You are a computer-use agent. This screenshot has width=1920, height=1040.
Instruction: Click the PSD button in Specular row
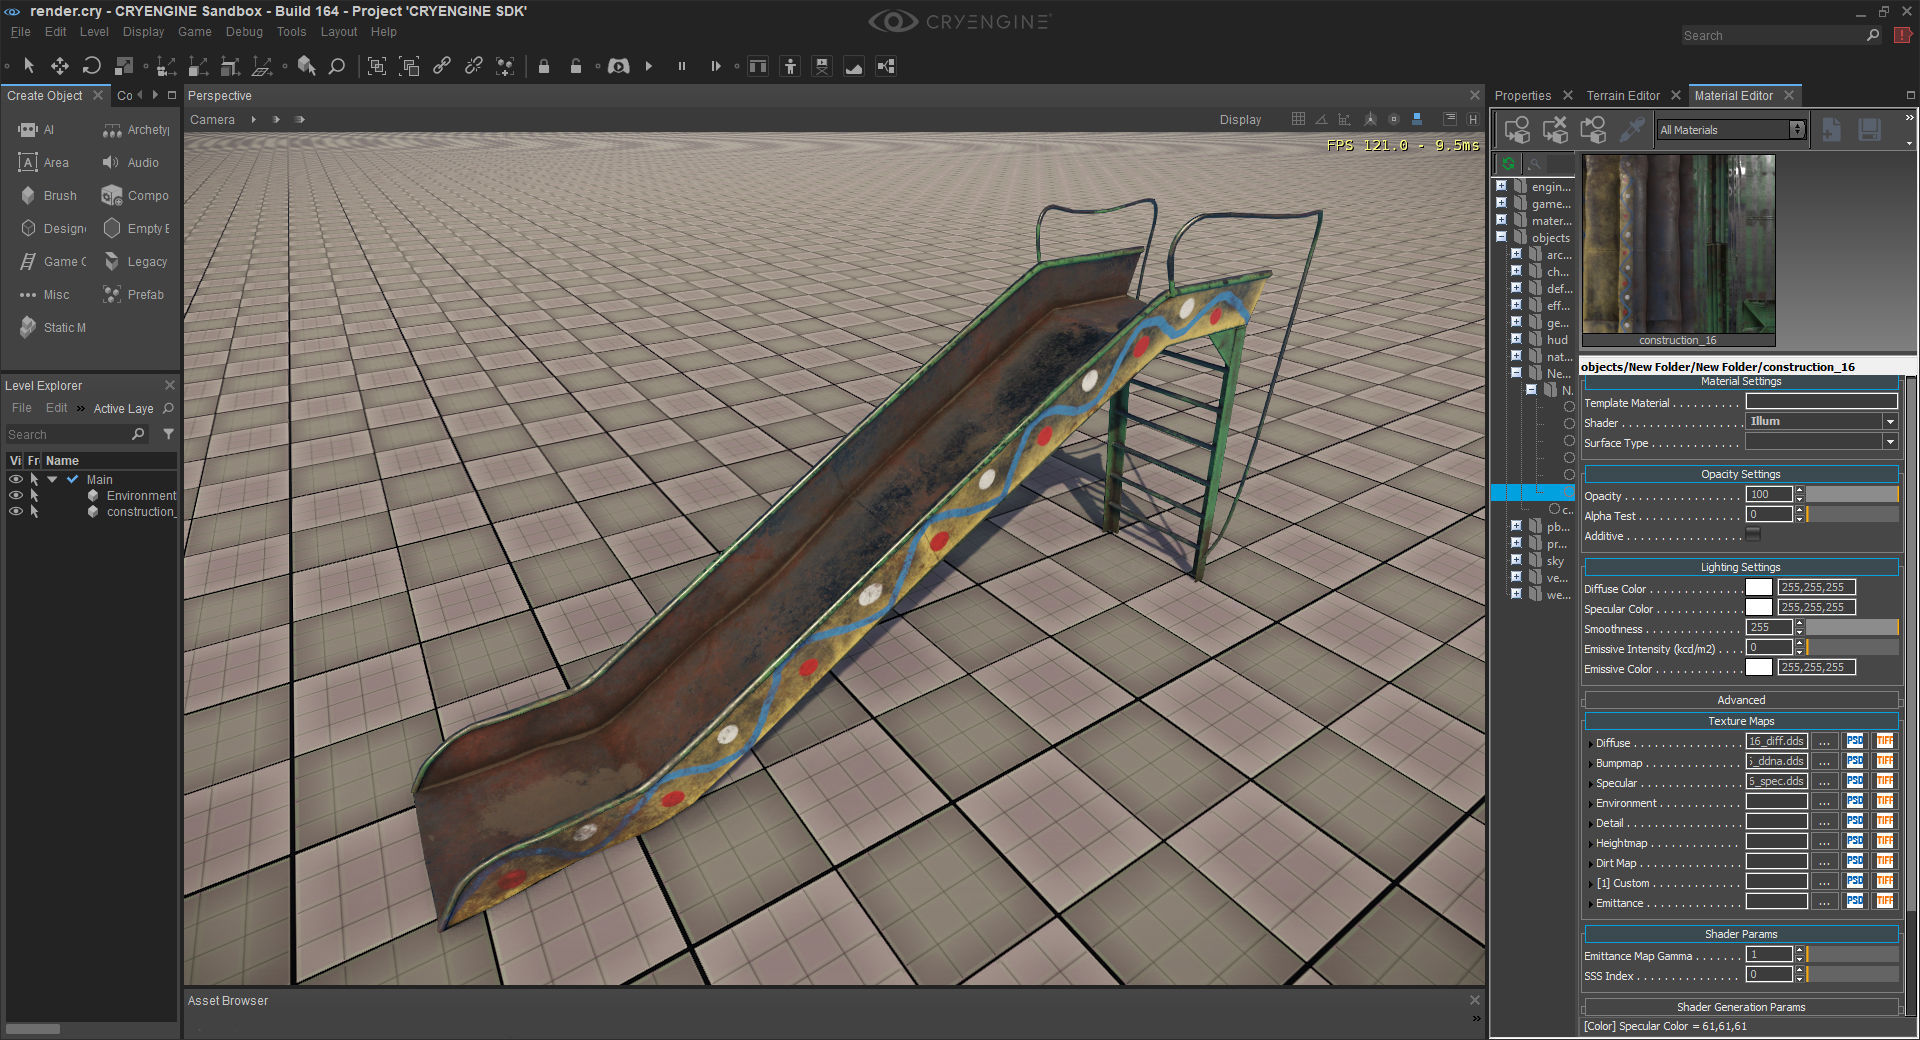click(x=1855, y=782)
